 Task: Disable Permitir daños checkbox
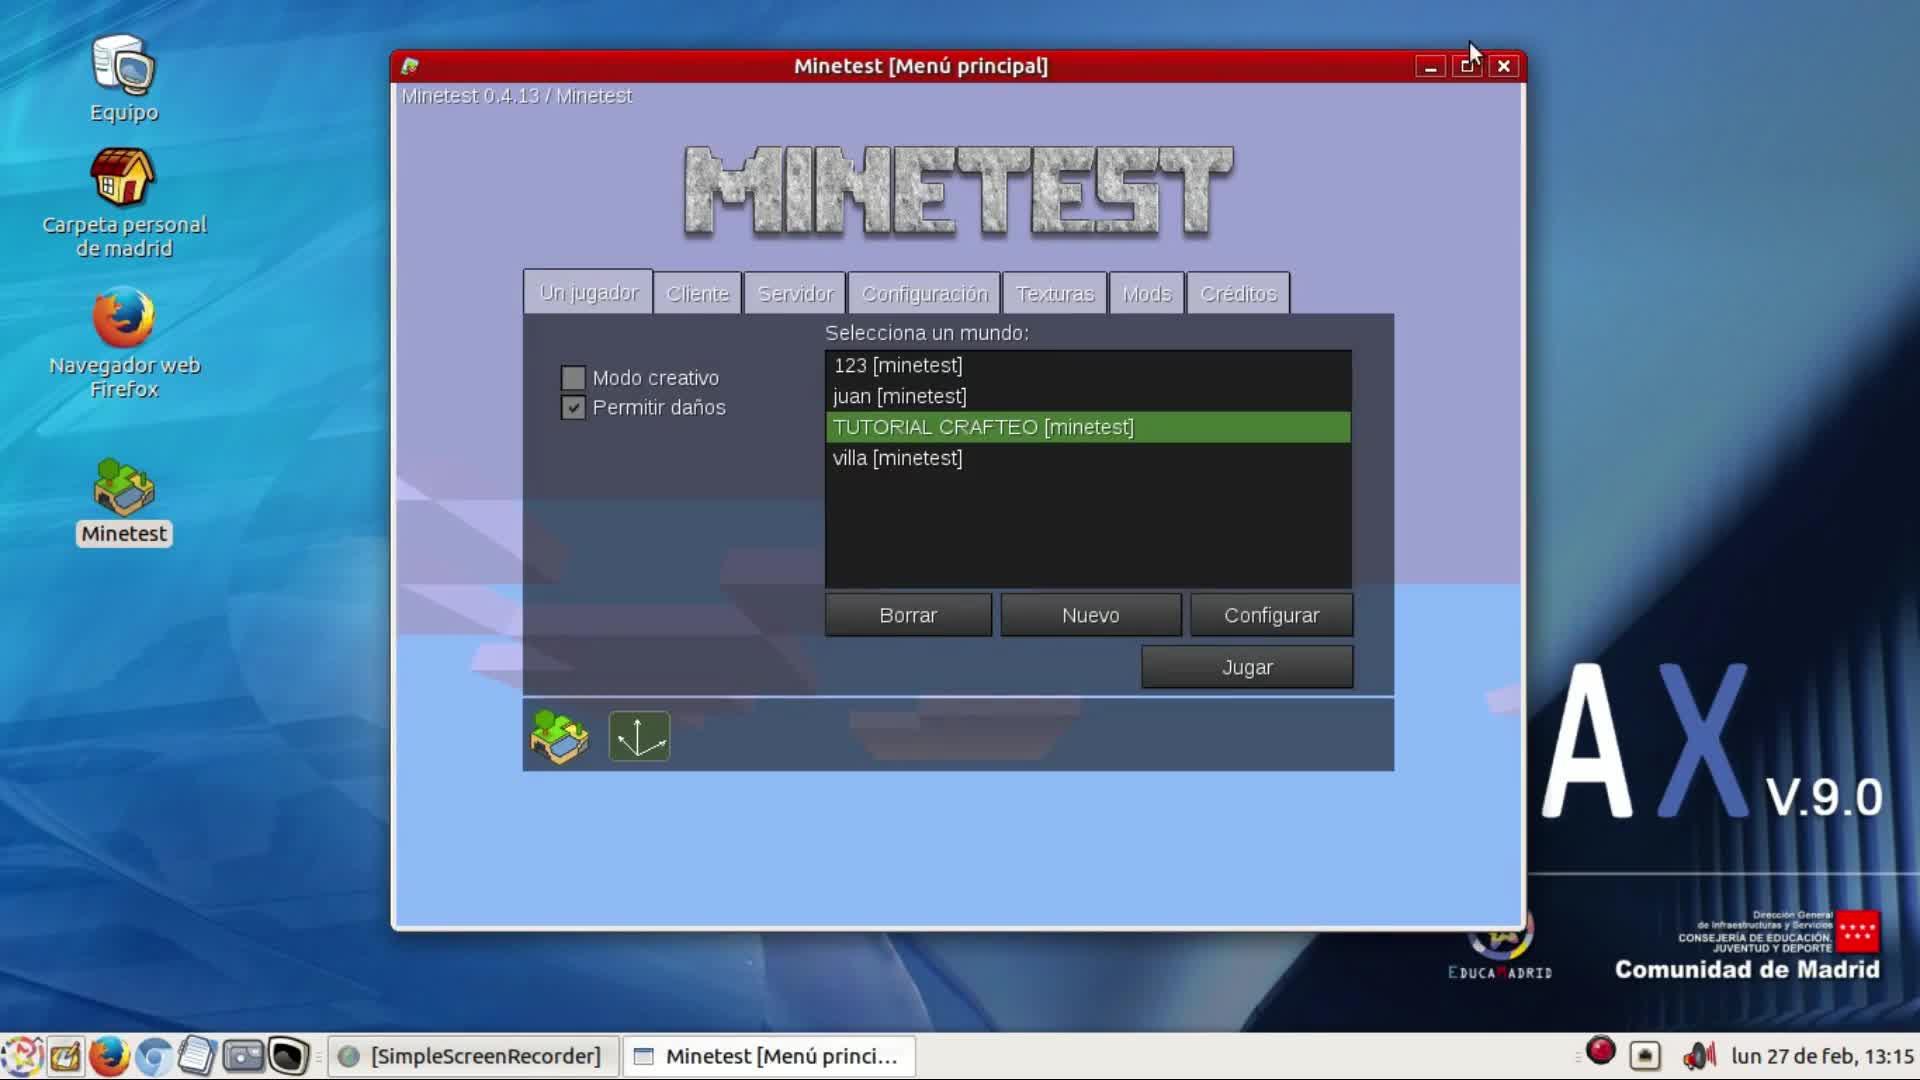(573, 408)
